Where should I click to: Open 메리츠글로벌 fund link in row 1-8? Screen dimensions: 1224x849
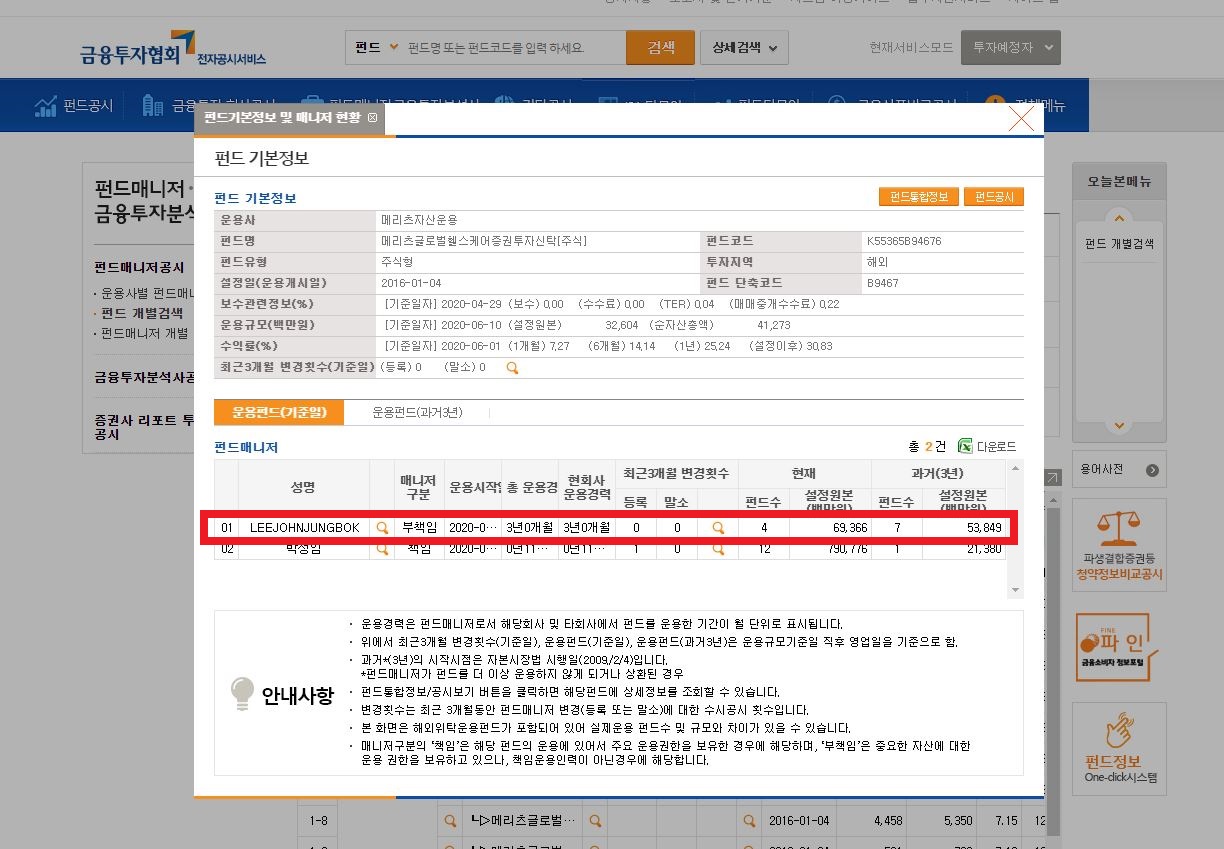pyautogui.click(x=523, y=821)
